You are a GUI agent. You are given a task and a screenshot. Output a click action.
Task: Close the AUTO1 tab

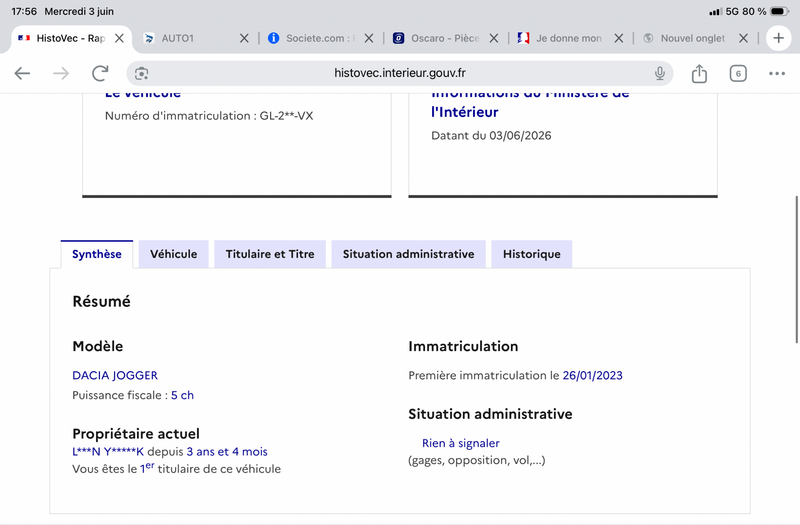pyautogui.click(x=244, y=38)
